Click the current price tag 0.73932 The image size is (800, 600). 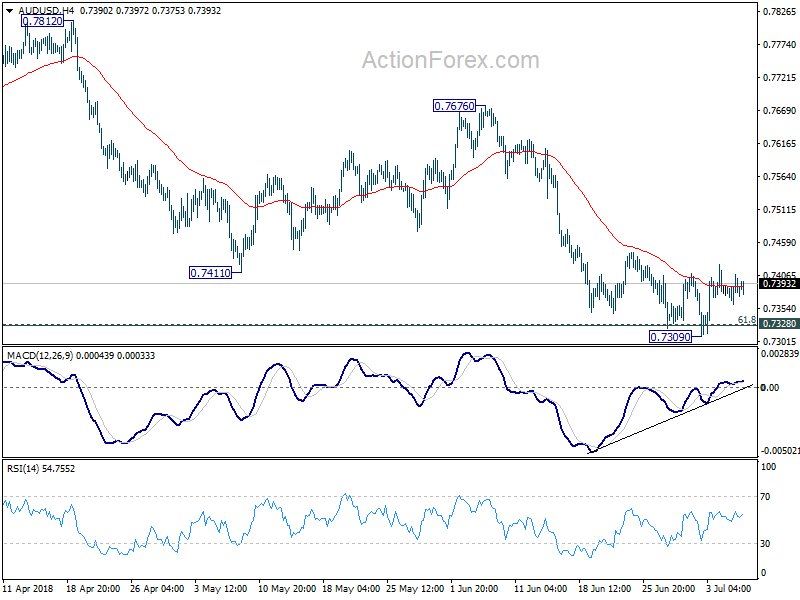[779, 284]
